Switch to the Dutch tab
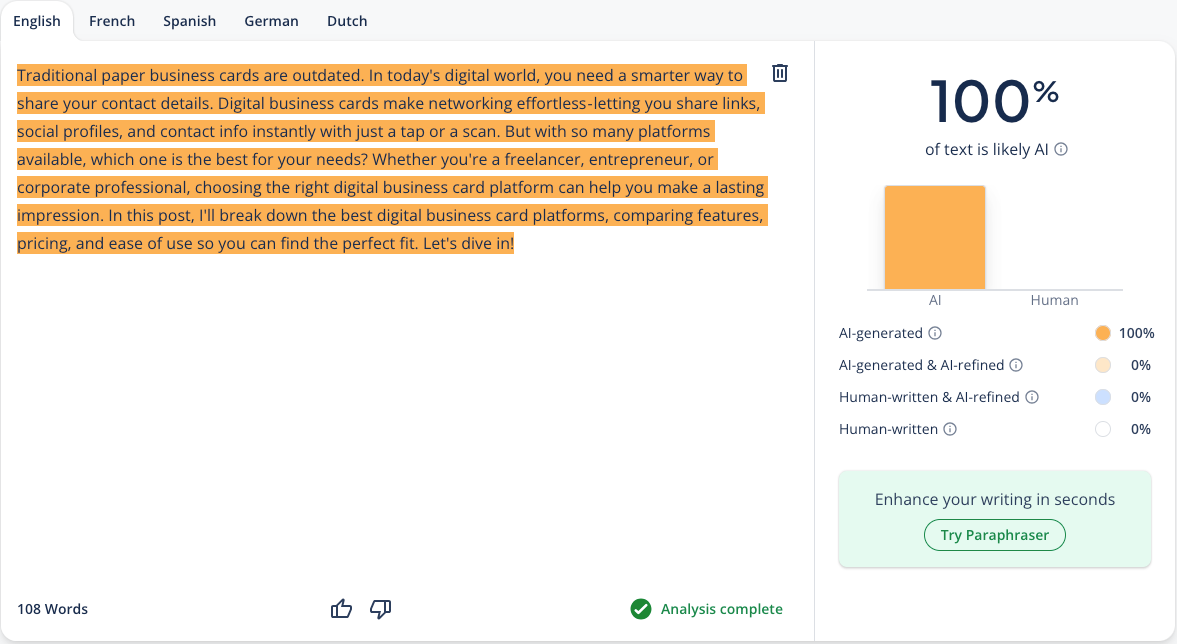 347,21
